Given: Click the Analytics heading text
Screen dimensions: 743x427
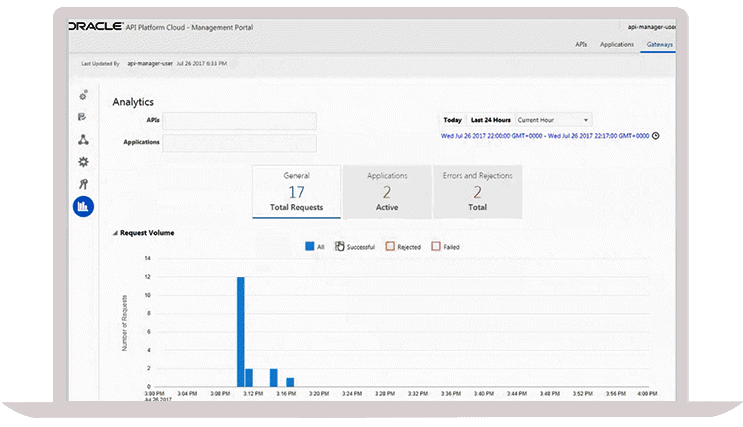Looking at the screenshot, I should pyautogui.click(x=133, y=102).
